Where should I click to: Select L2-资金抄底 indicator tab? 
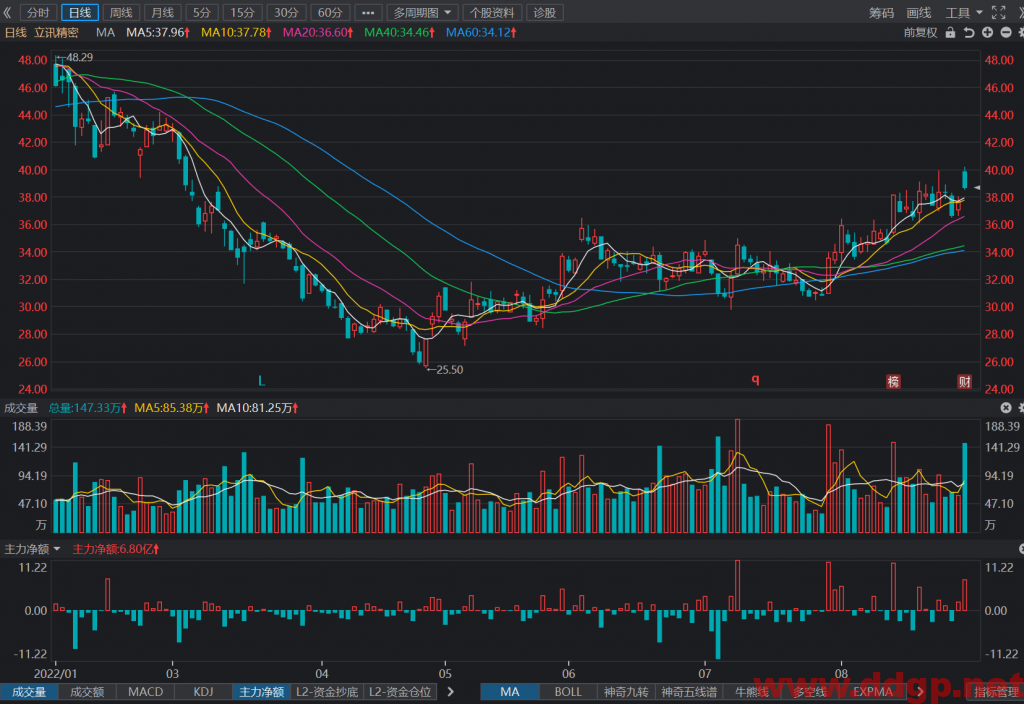coord(327,692)
